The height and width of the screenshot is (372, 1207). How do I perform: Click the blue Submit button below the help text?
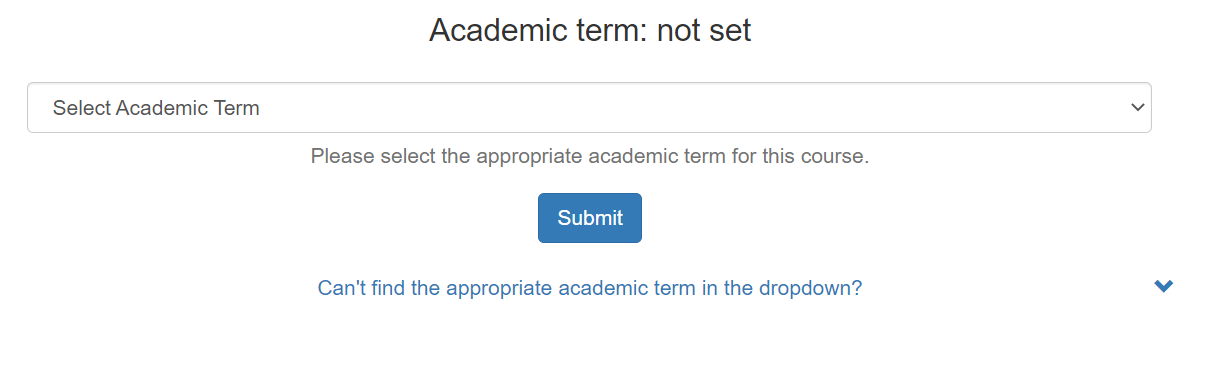(590, 218)
